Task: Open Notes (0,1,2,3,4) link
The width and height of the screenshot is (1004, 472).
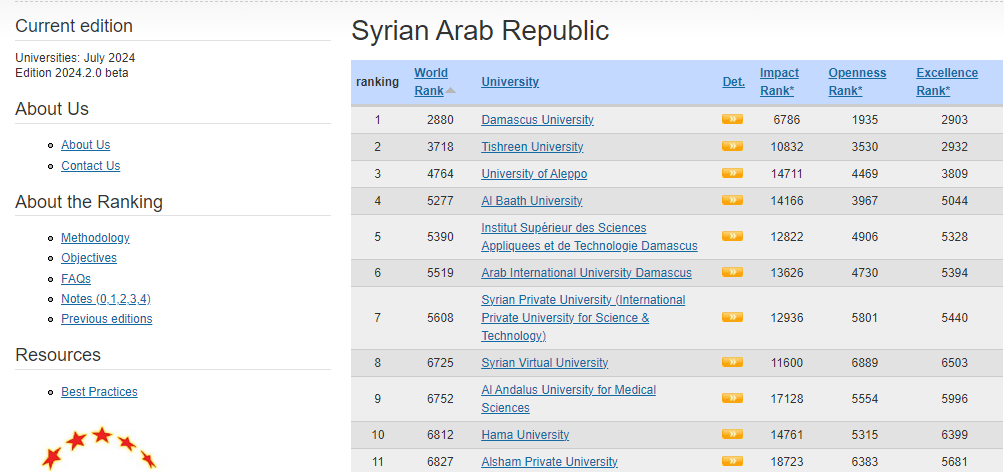Action: point(106,299)
